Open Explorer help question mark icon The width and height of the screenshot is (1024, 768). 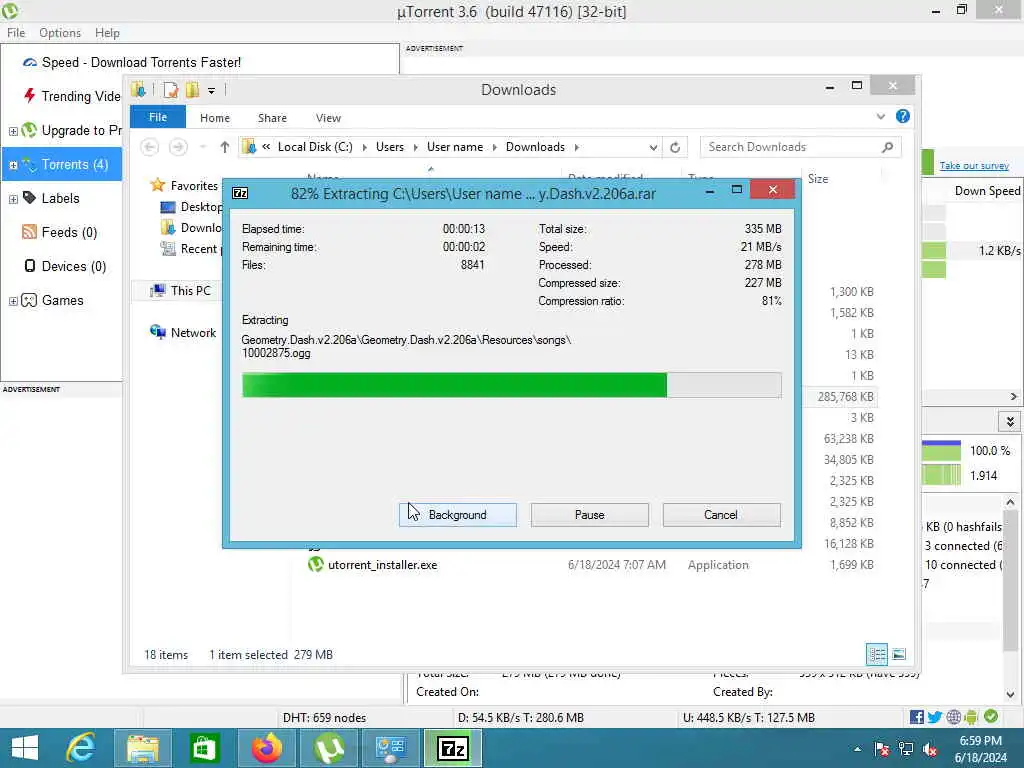[x=903, y=116]
